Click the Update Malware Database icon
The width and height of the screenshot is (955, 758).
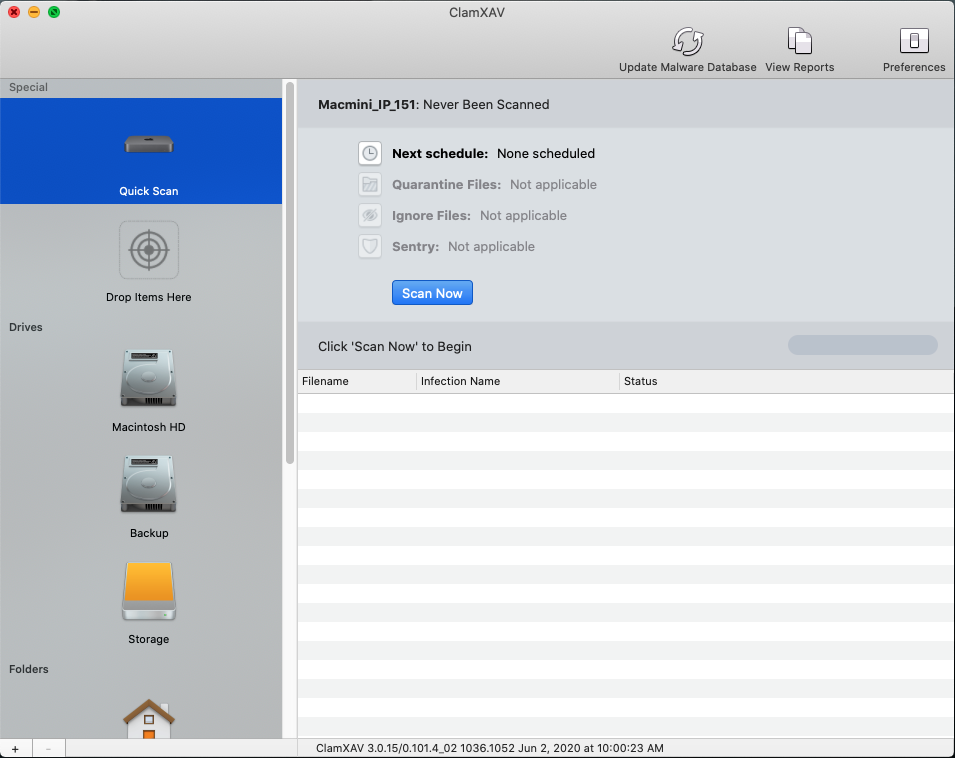688,41
